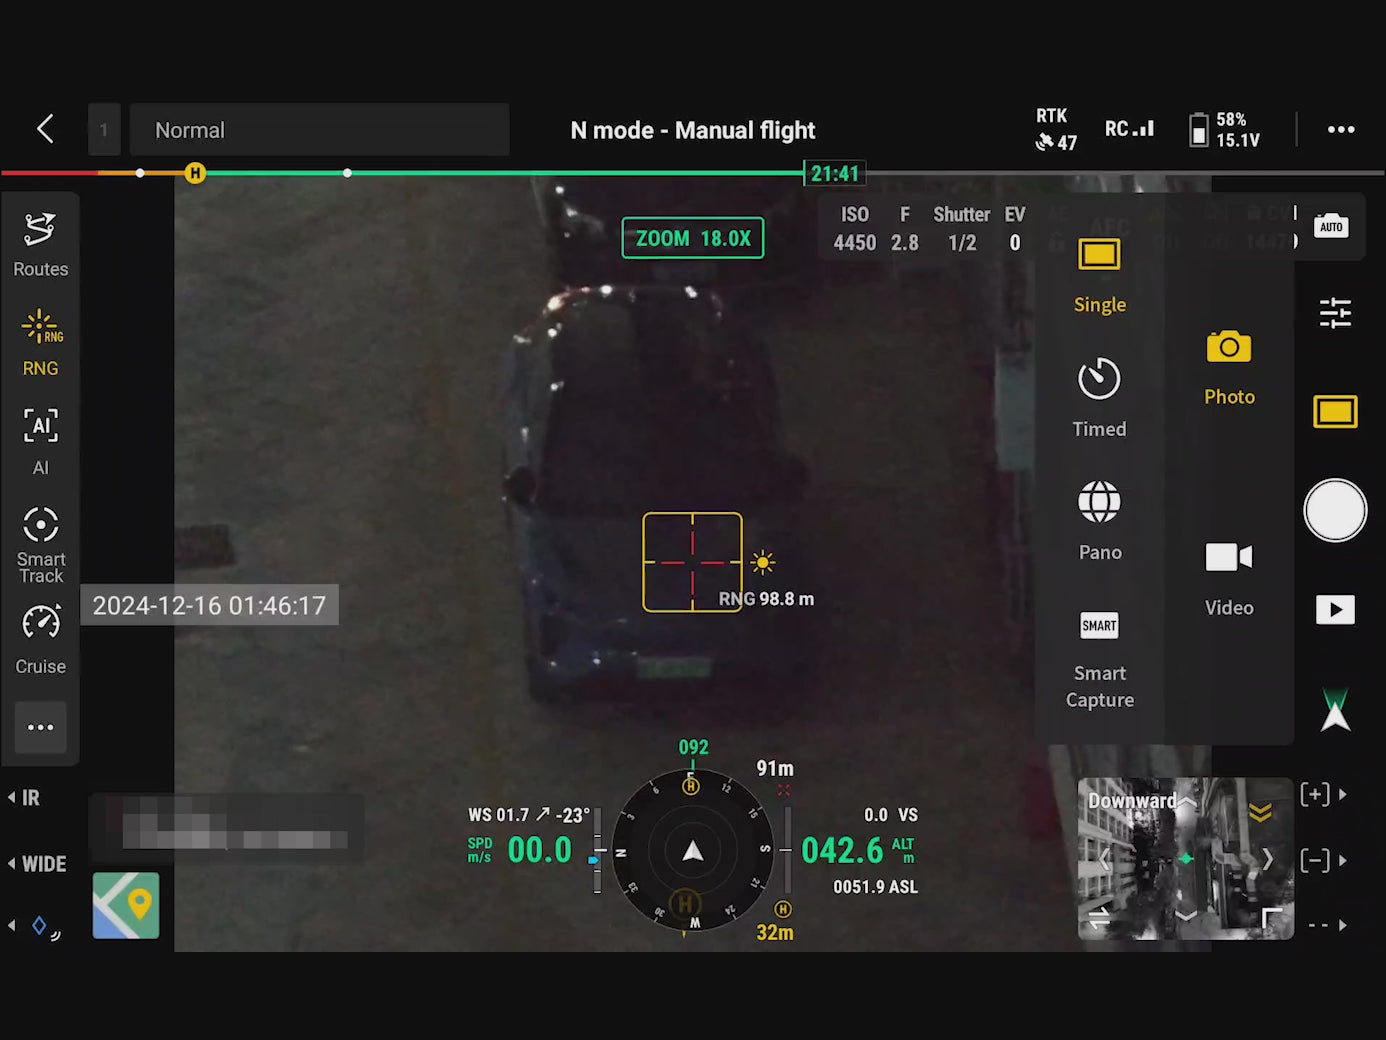Select Timed shot mode
This screenshot has width=1386, height=1040.
[1099, 397]
